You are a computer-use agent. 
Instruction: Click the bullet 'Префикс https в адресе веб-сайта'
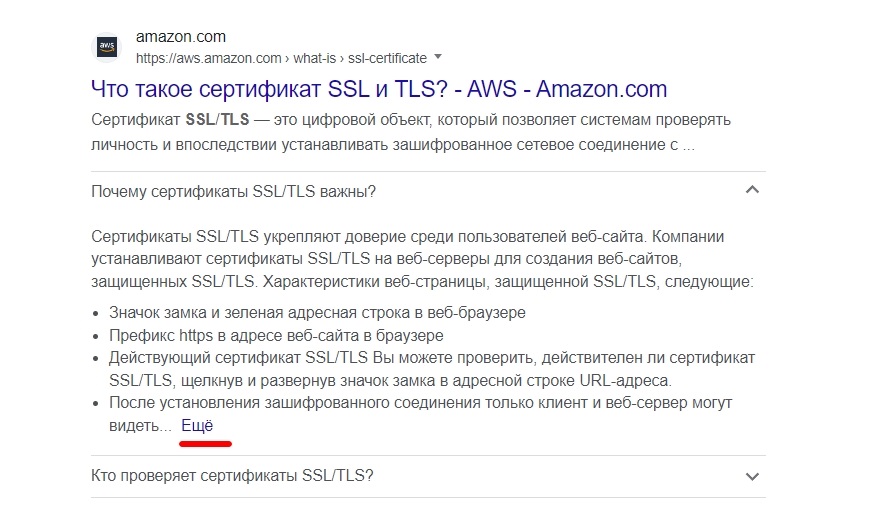275,335
